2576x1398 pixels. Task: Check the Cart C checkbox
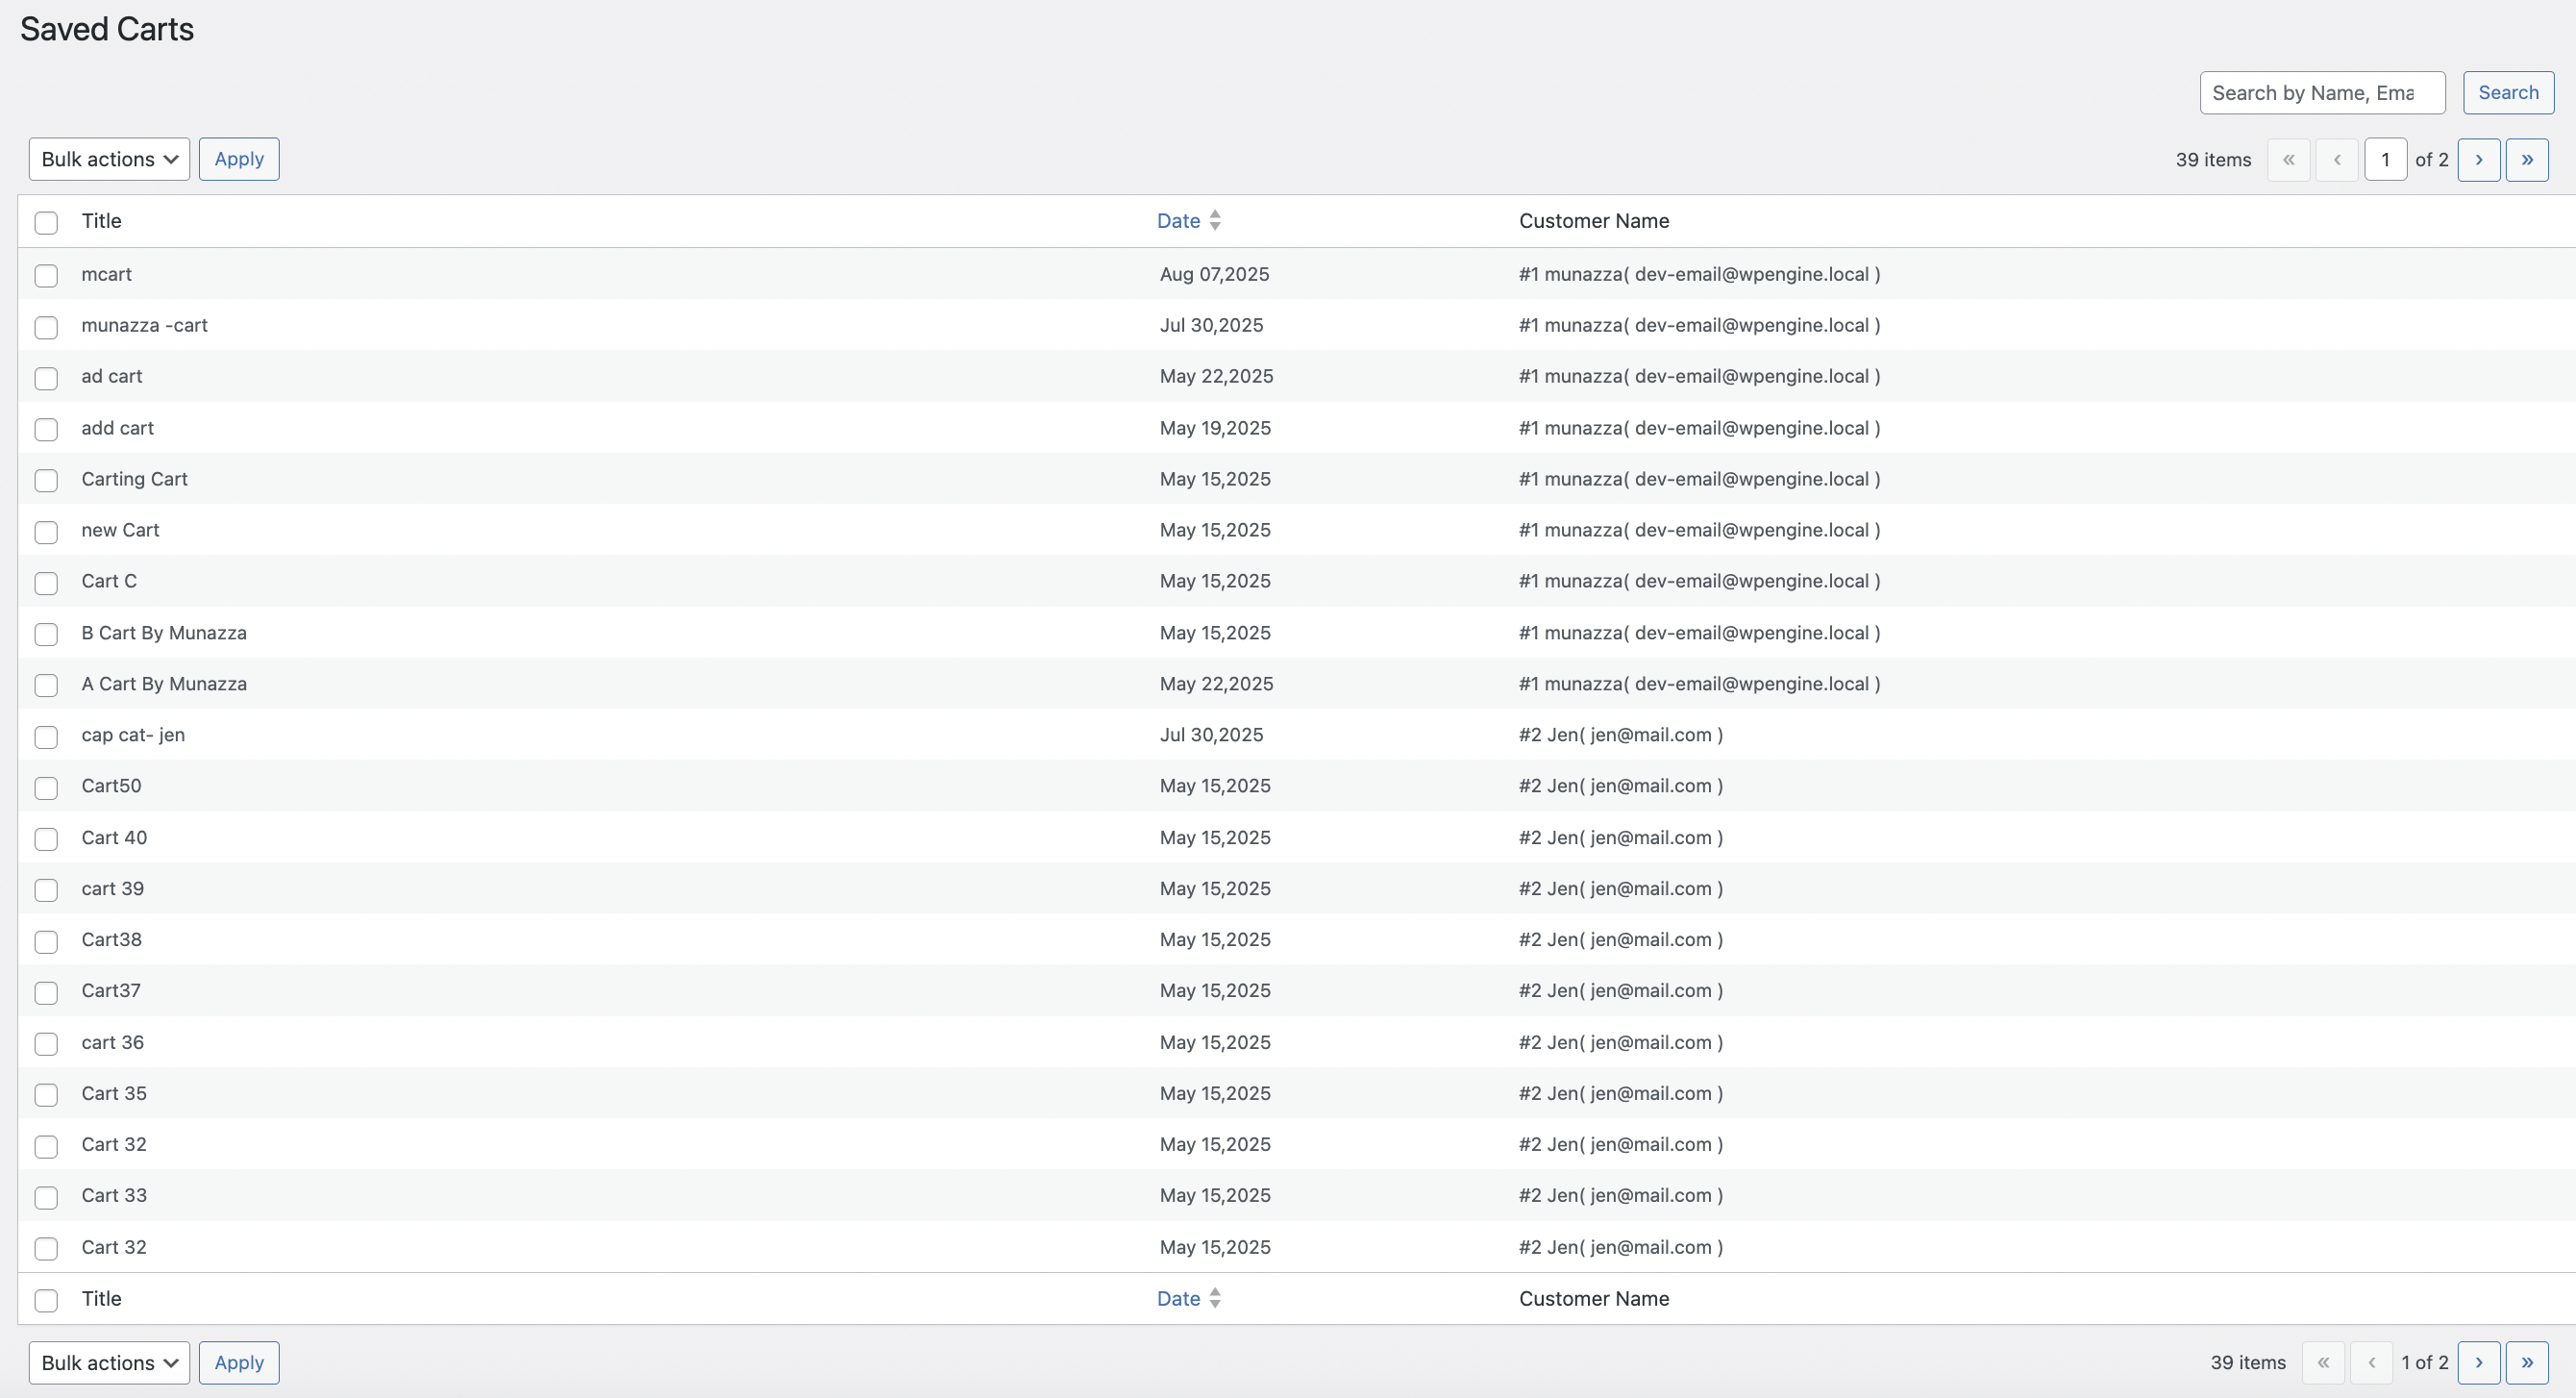(x=46, y=583)
